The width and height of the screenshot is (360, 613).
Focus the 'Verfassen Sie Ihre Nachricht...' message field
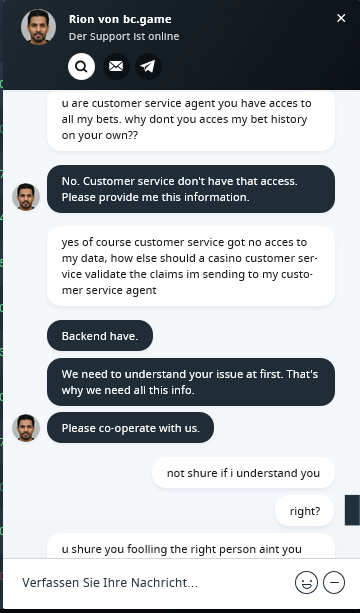coord(152,583)
